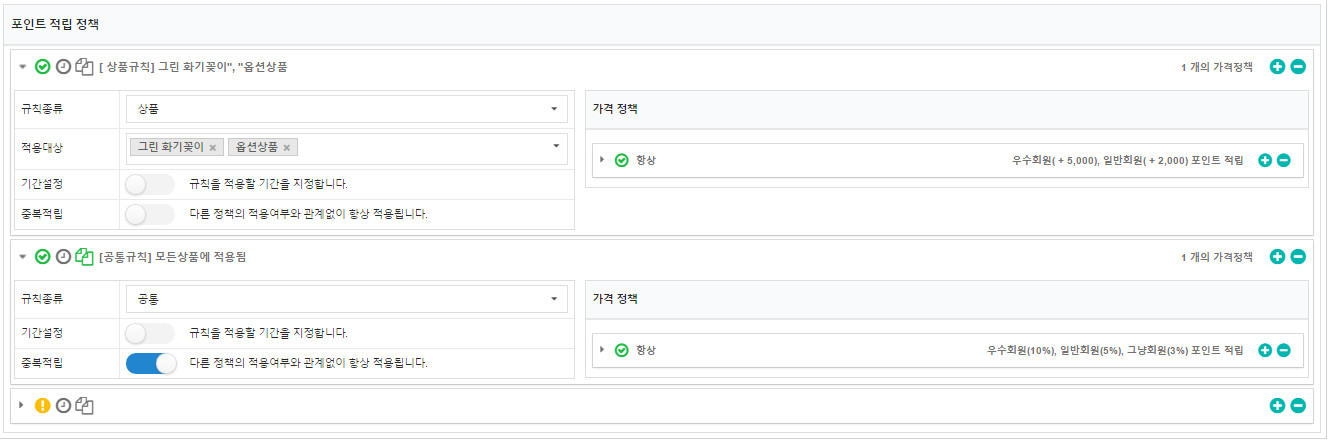Click clock icon on 공통규칙 rule header
Image resolution: width=1328 pixels, height=443 pixels.
(64, 257)
